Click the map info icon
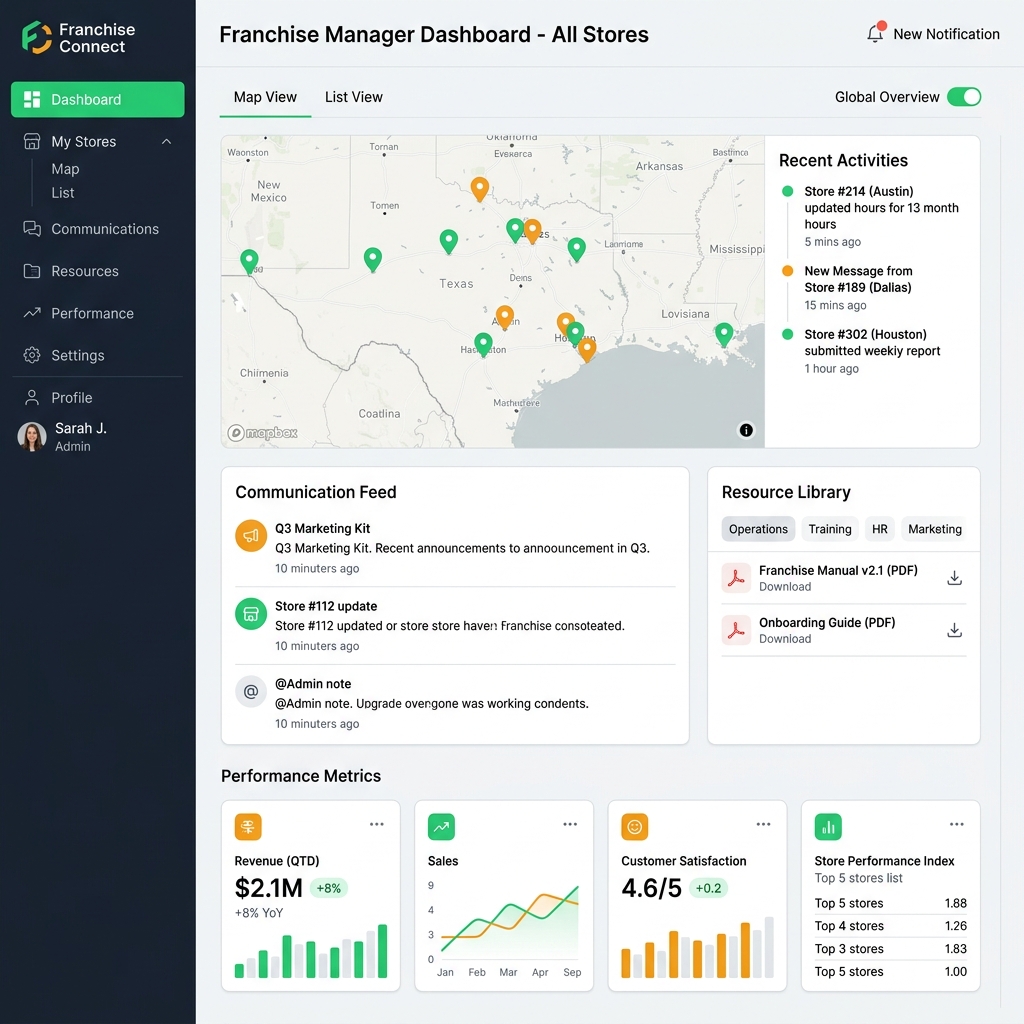The height and width of the screenshot is (1024, 1024). [746, 430]
